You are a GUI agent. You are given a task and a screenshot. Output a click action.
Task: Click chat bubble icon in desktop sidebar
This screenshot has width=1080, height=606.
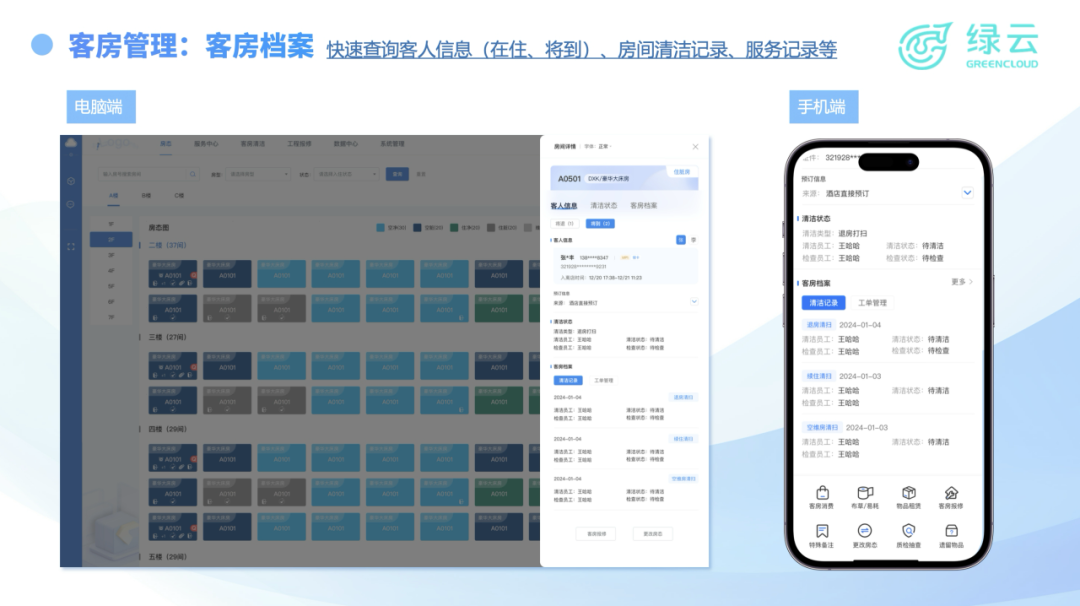tap(71, 205)
